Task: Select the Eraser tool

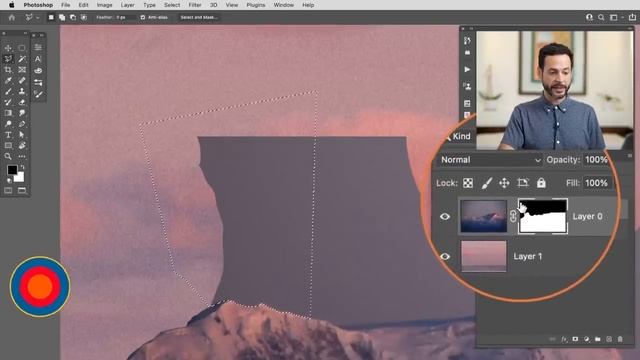Action: click(22, 102)
